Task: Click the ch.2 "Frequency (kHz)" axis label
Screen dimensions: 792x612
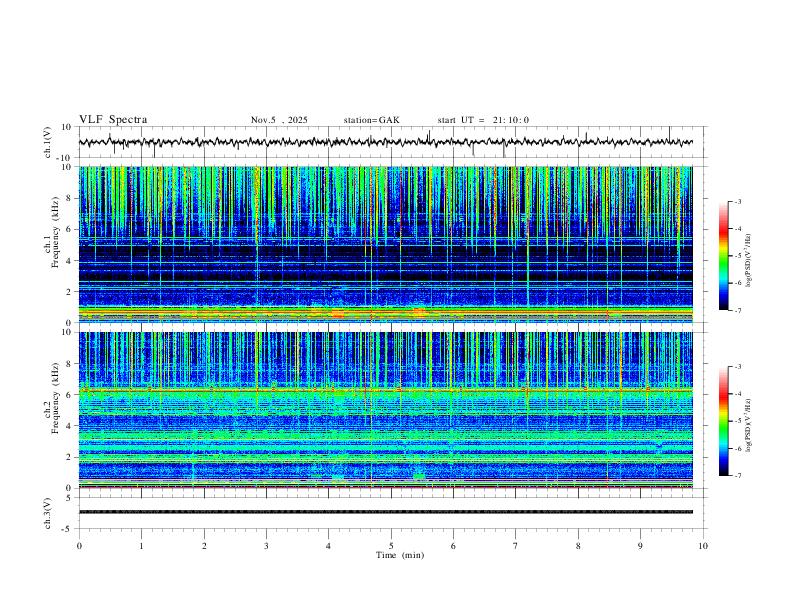Action: [x=56, y=398]
